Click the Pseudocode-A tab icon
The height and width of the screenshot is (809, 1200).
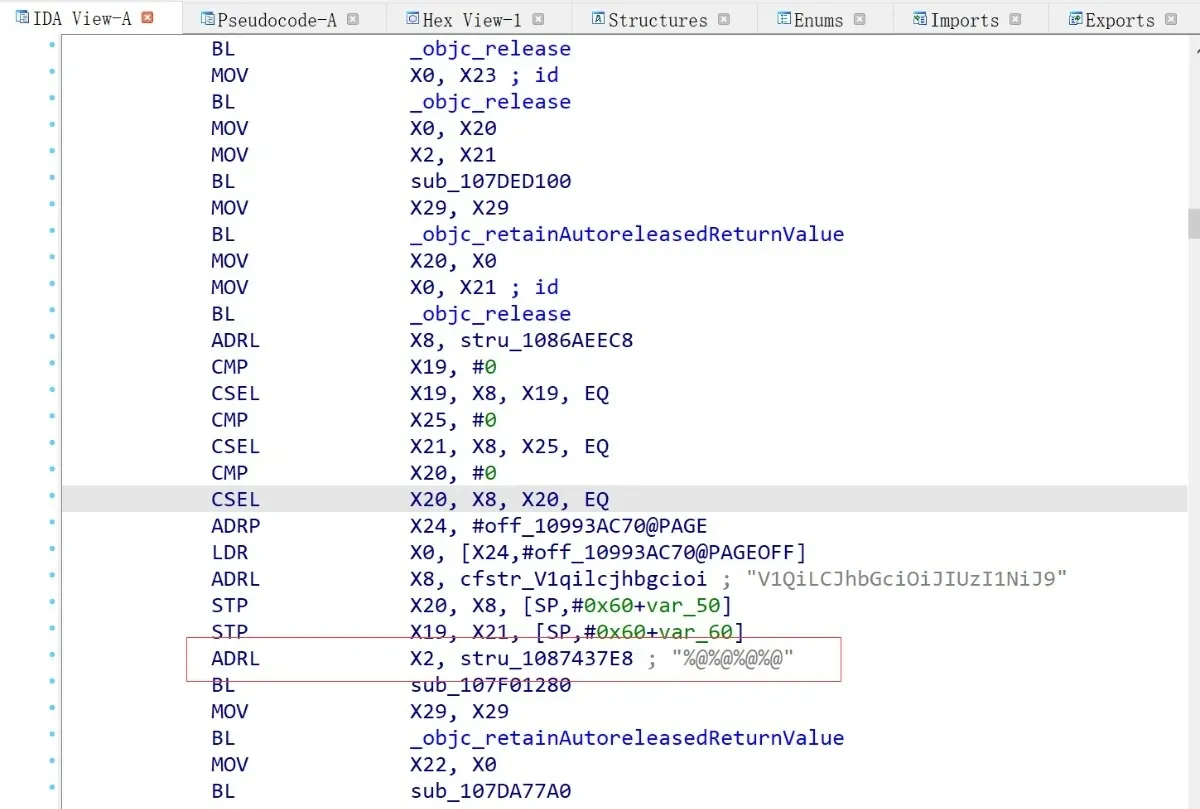[x=208, y=18]
